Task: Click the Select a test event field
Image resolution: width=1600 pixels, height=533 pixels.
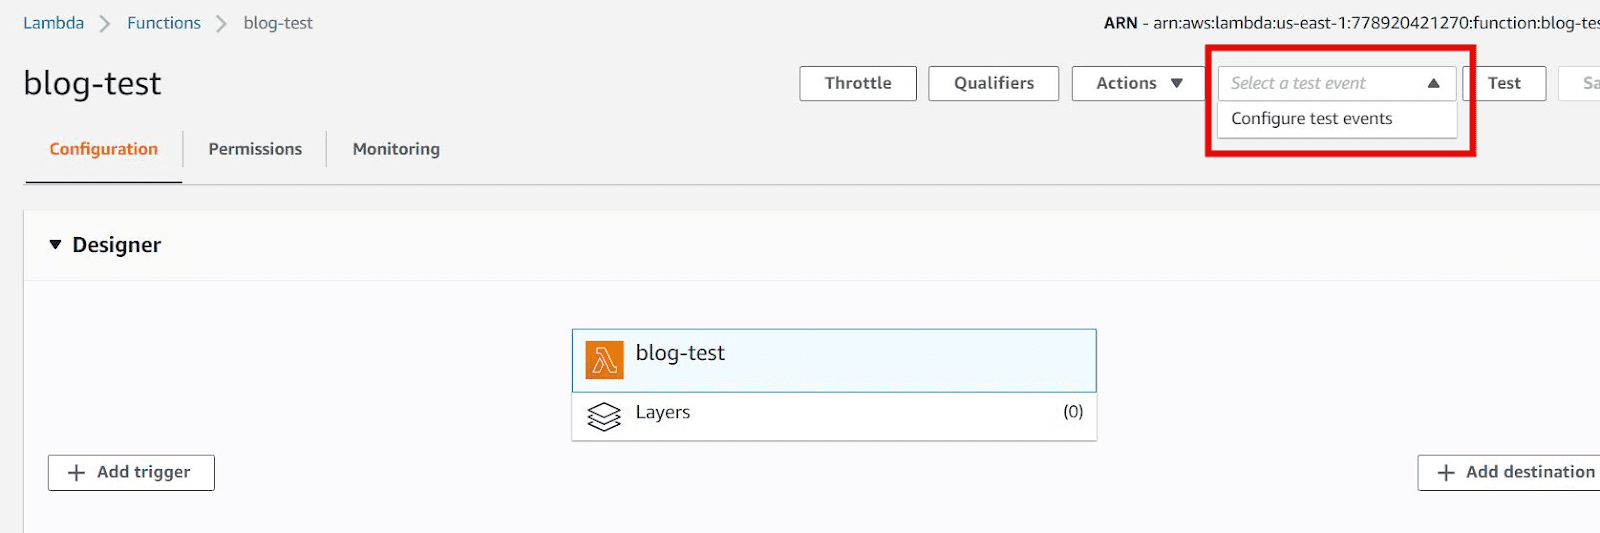Action: click(1337, 83)
